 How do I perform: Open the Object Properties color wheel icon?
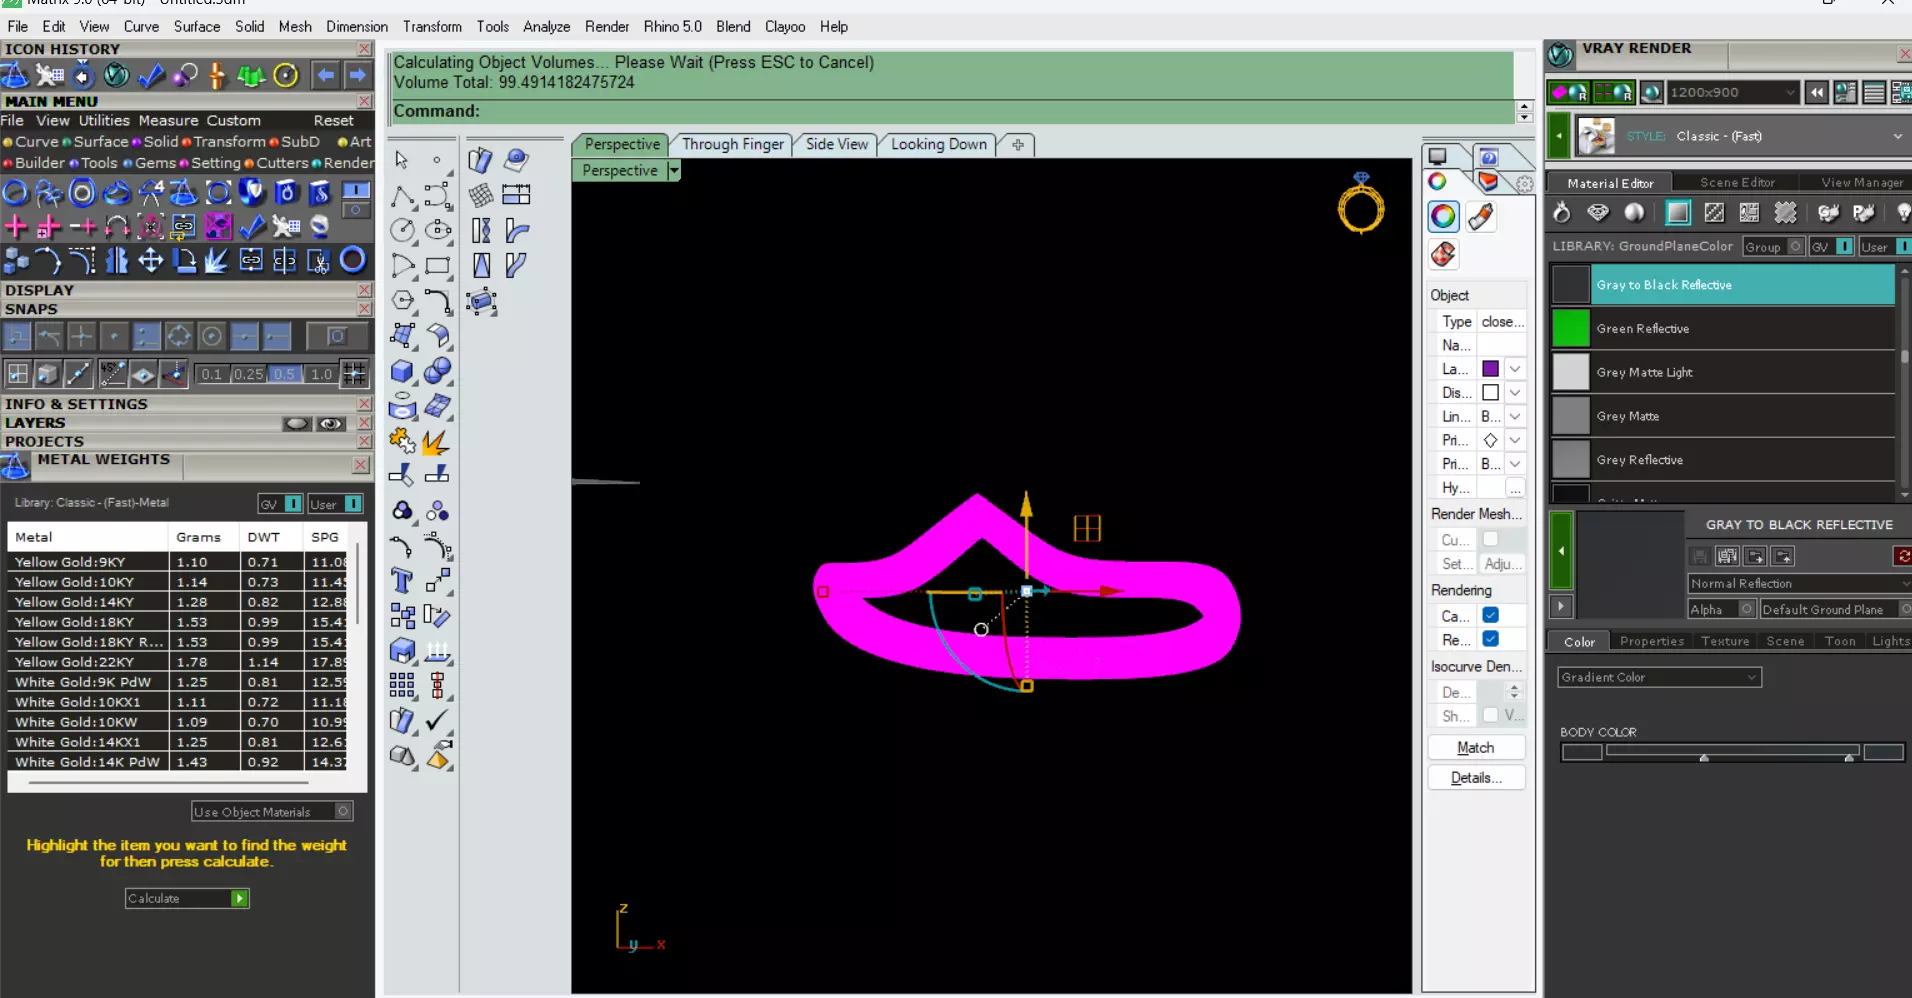(x=1443, y=216)
